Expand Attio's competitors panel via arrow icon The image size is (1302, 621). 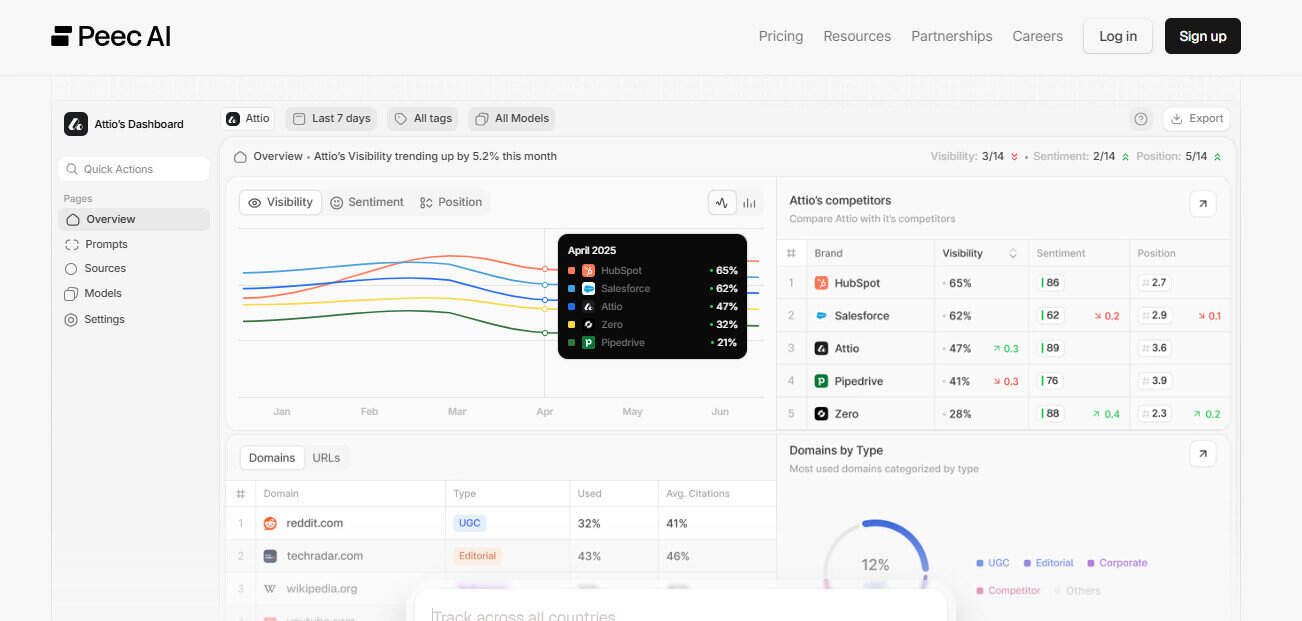pyautogui.click(x=1202, y=203)
